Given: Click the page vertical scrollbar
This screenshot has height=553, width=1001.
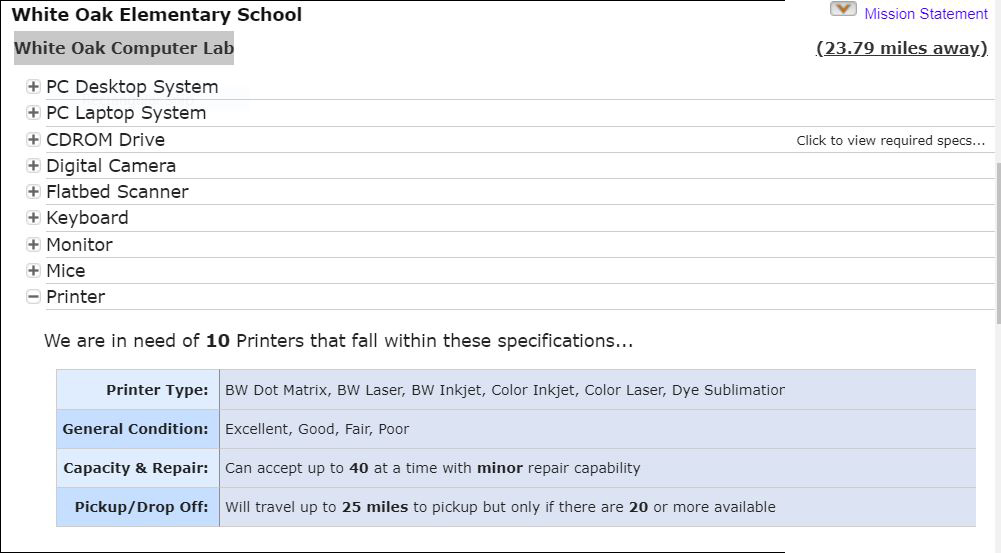Looking at the screenshot, I should coord(998,243).
